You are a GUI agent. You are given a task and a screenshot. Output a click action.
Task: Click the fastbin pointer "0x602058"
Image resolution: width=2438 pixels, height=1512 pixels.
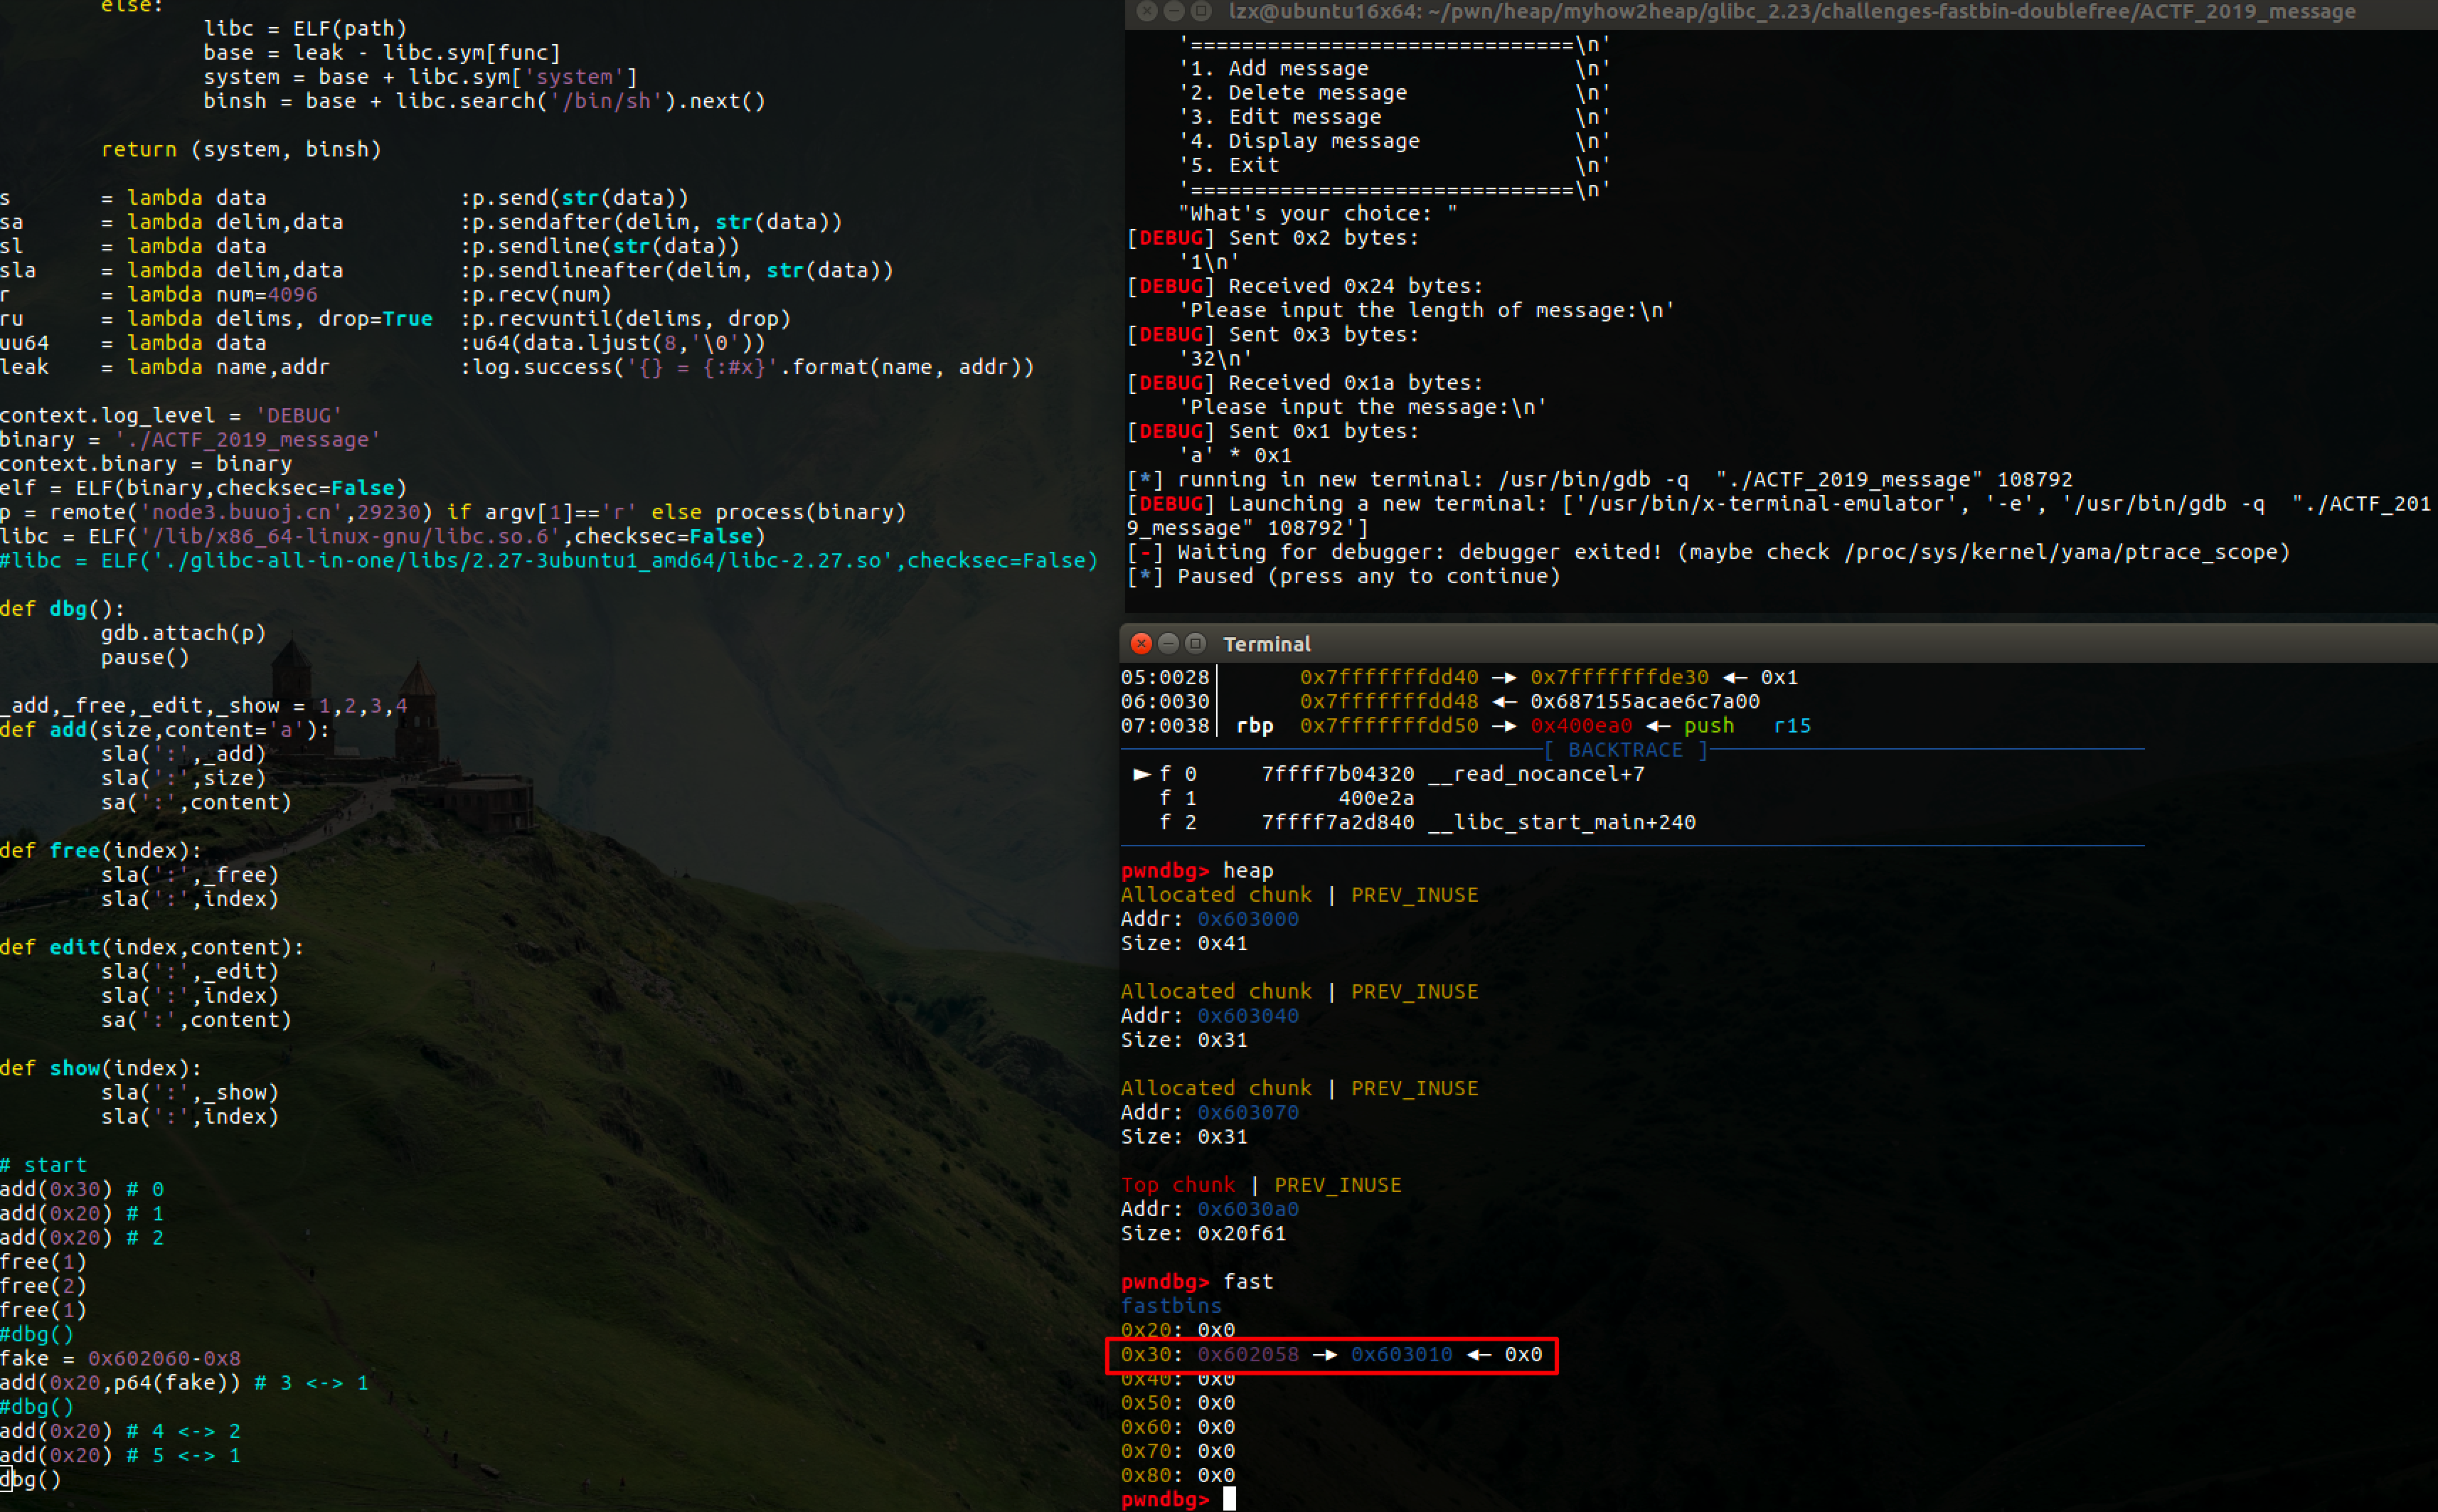coord(1248,1355)
